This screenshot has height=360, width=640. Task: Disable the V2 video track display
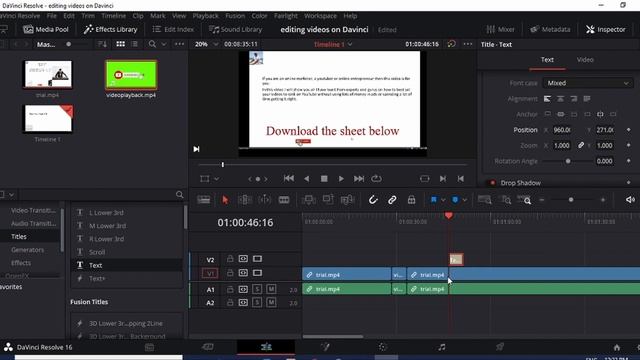tap(257, 259)
